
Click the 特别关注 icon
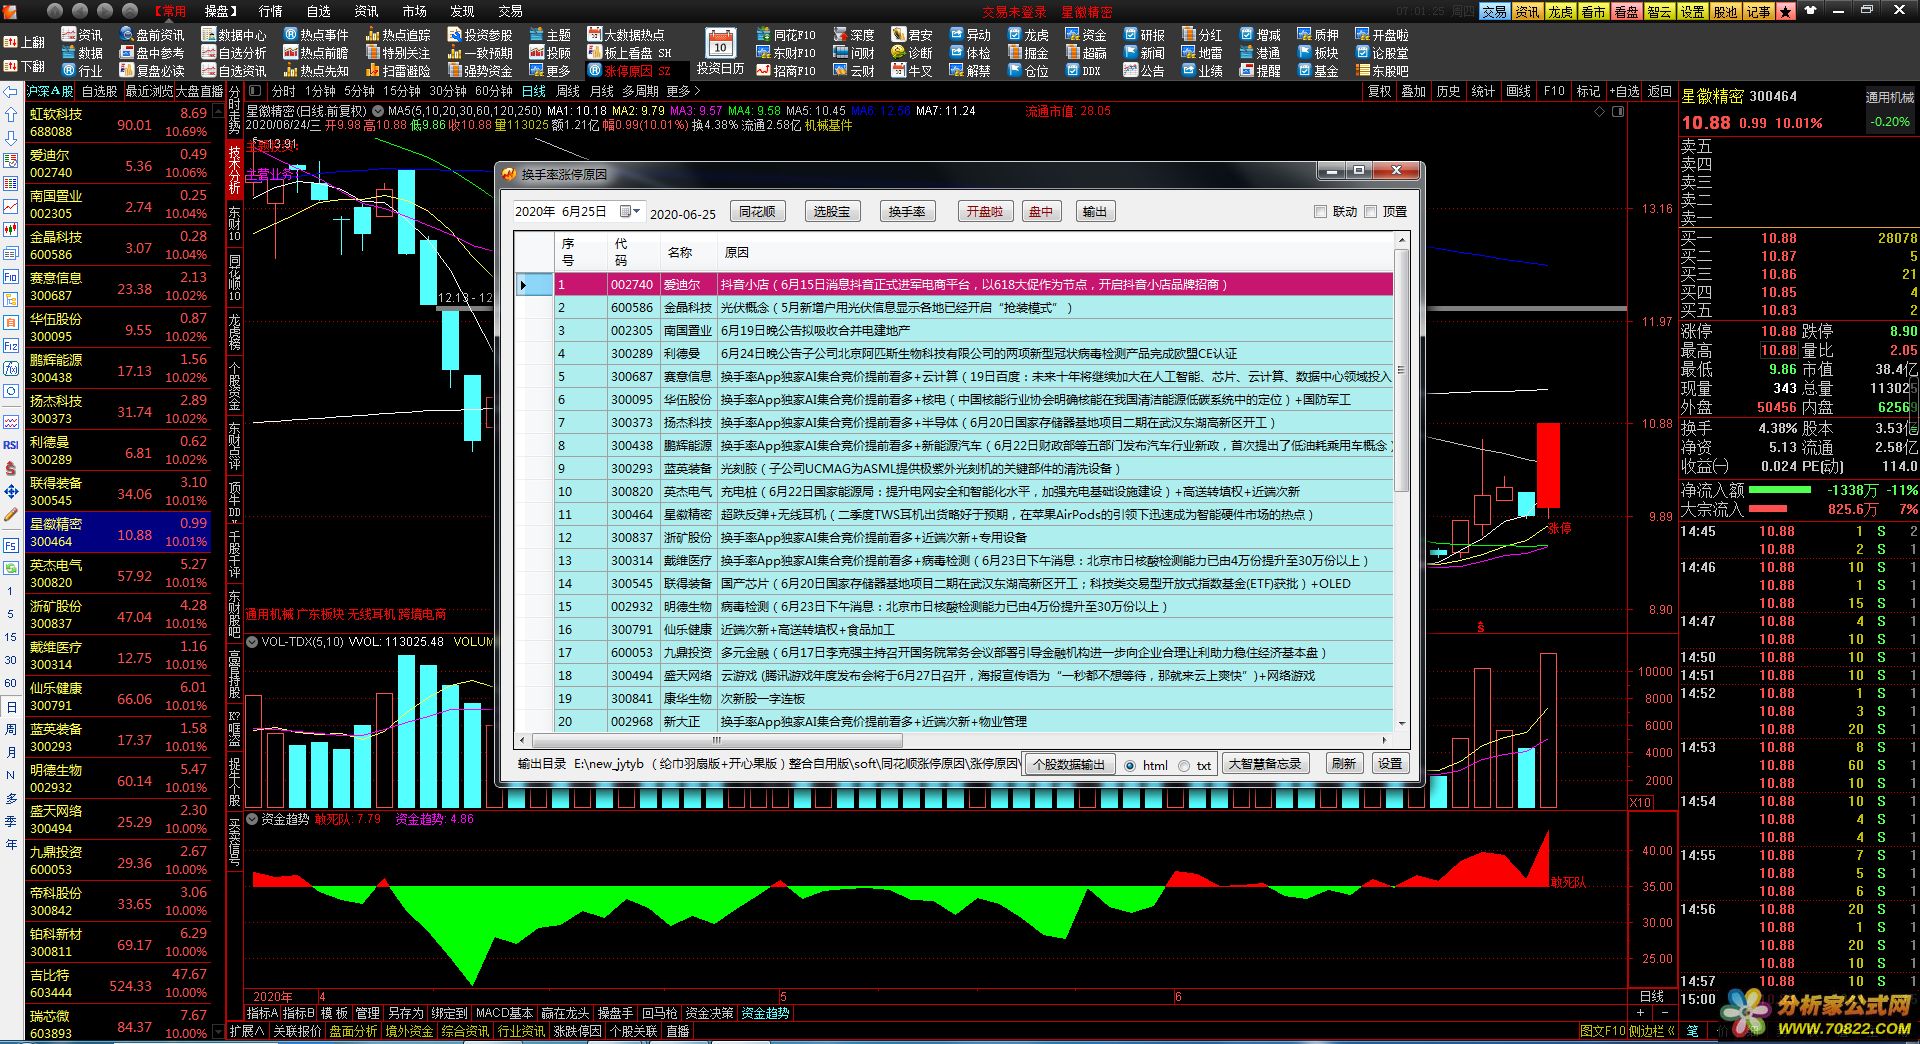[x=398, y=53]
